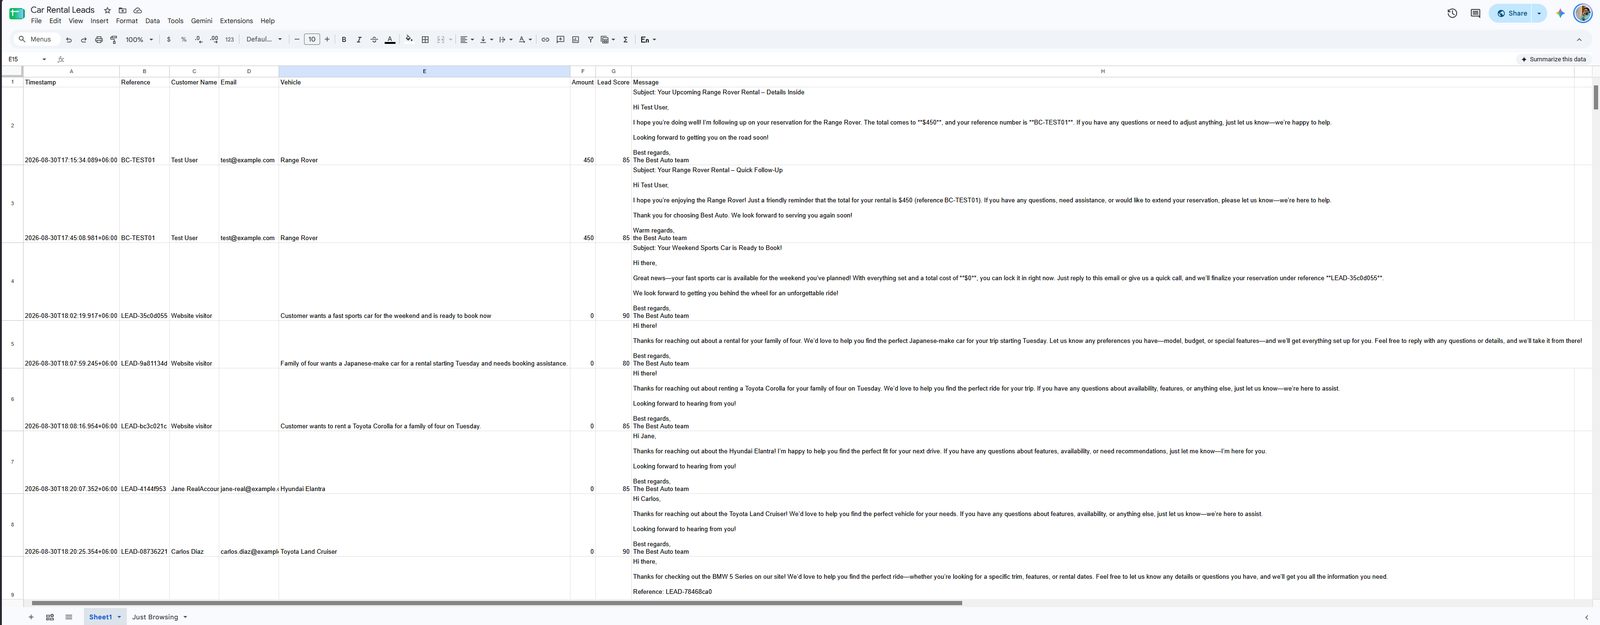The width and height of the screenshot is (1600, 625).
Task: Open the Insert menu
Action: click(99, 21)
